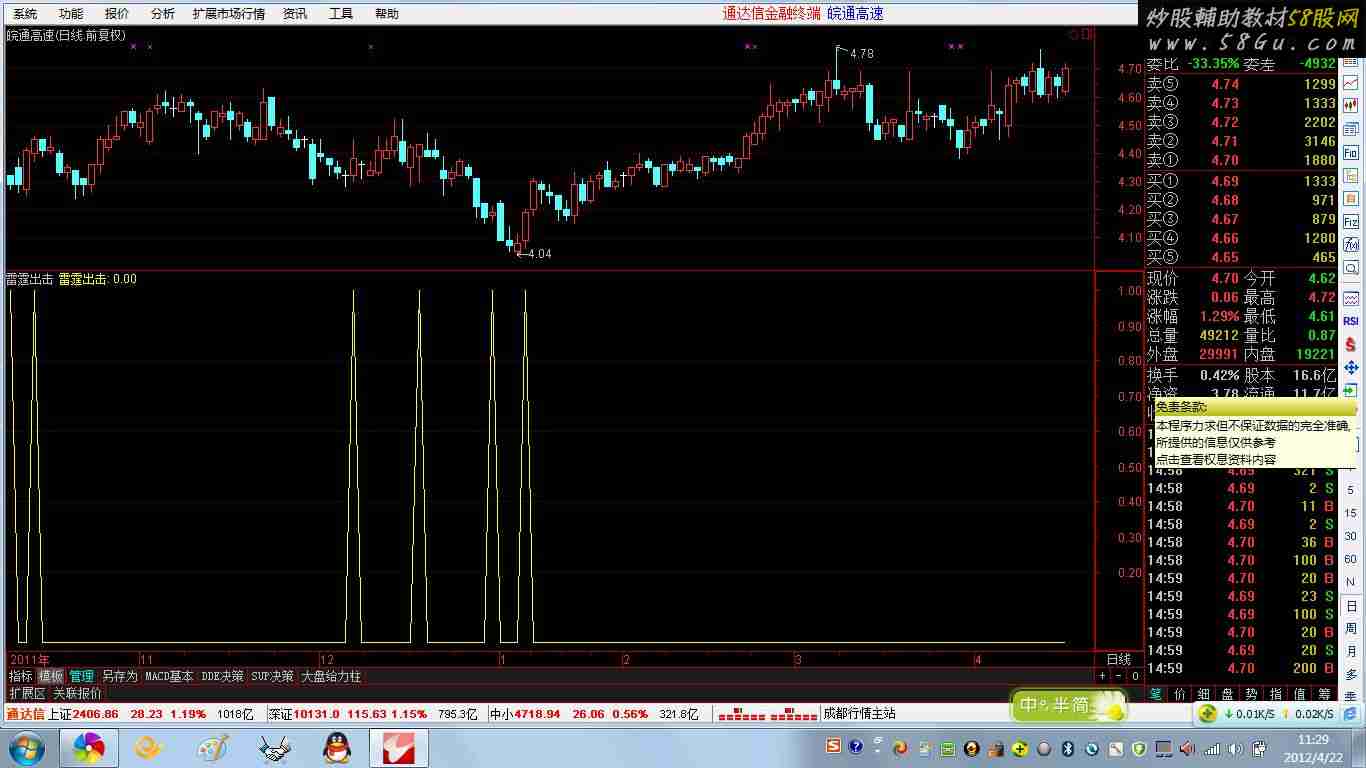Switch to the 笔 tick tab
The height and width of the screenshot is (768, 1366).
click(x=1156, y=693)
